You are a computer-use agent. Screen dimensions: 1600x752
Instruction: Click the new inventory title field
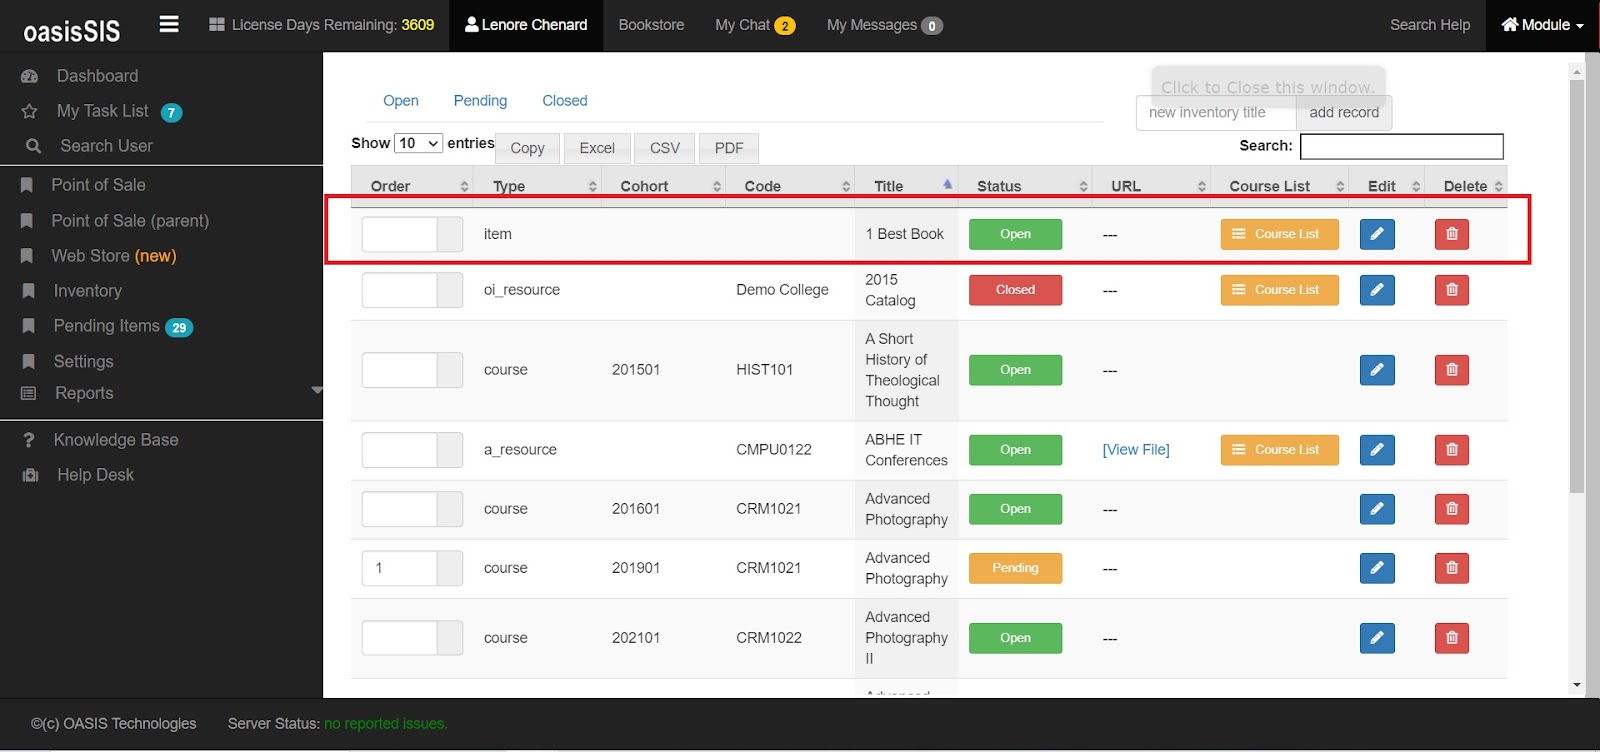click(1216, 113)
